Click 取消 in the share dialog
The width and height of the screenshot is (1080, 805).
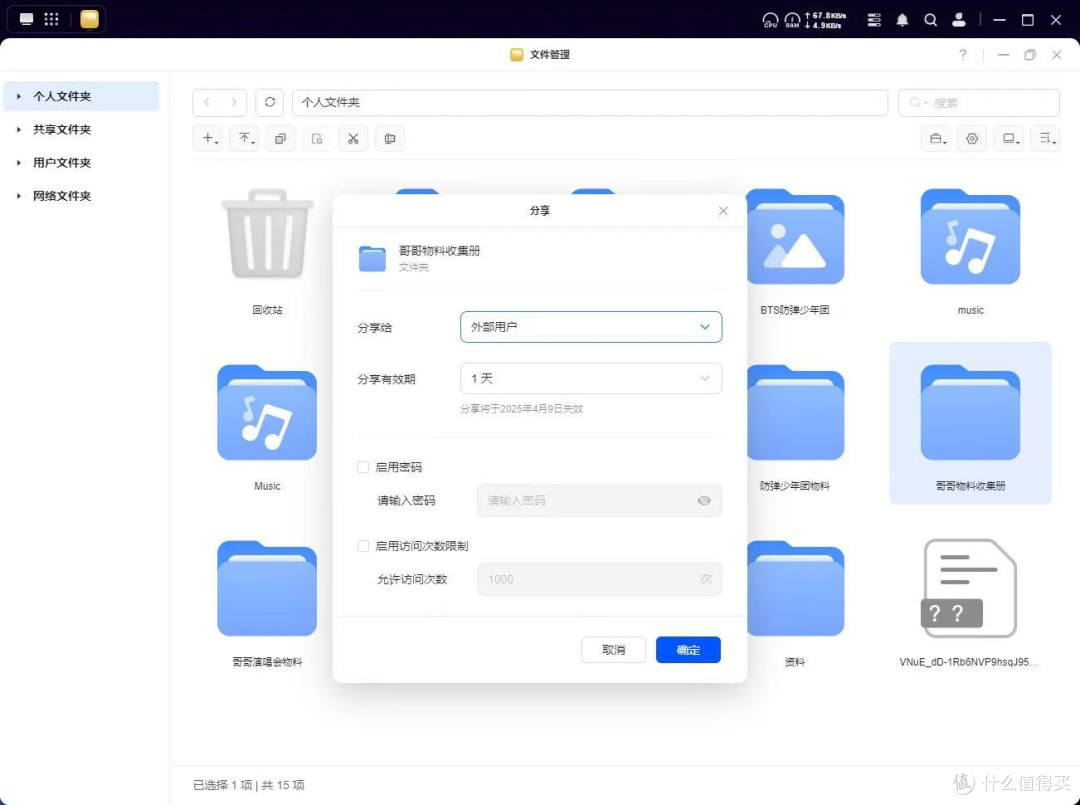tap(613, 650)
